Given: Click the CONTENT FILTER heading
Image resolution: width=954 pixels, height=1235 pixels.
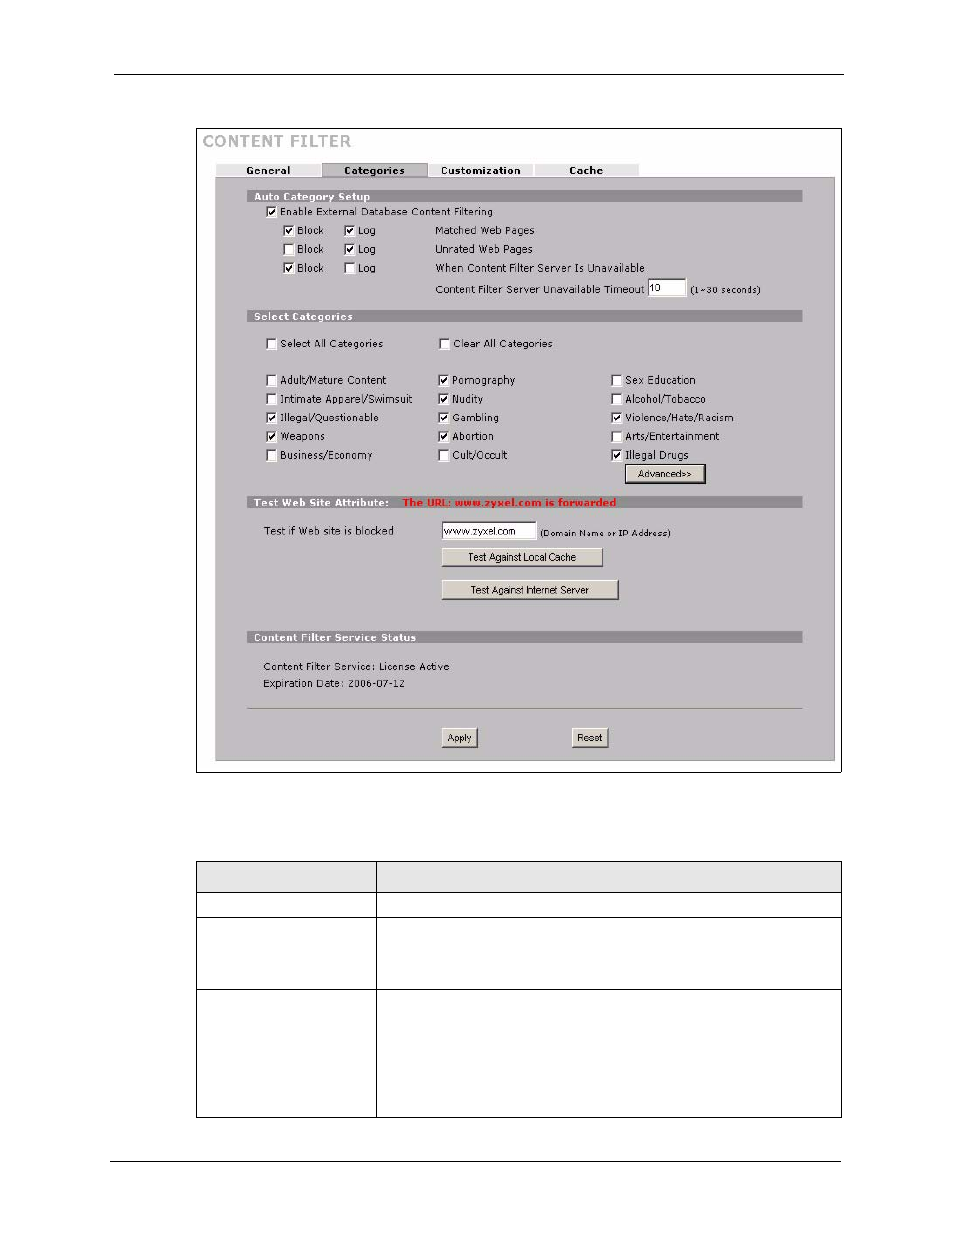Looking at the screenshot, I should (x=277, y=142).
